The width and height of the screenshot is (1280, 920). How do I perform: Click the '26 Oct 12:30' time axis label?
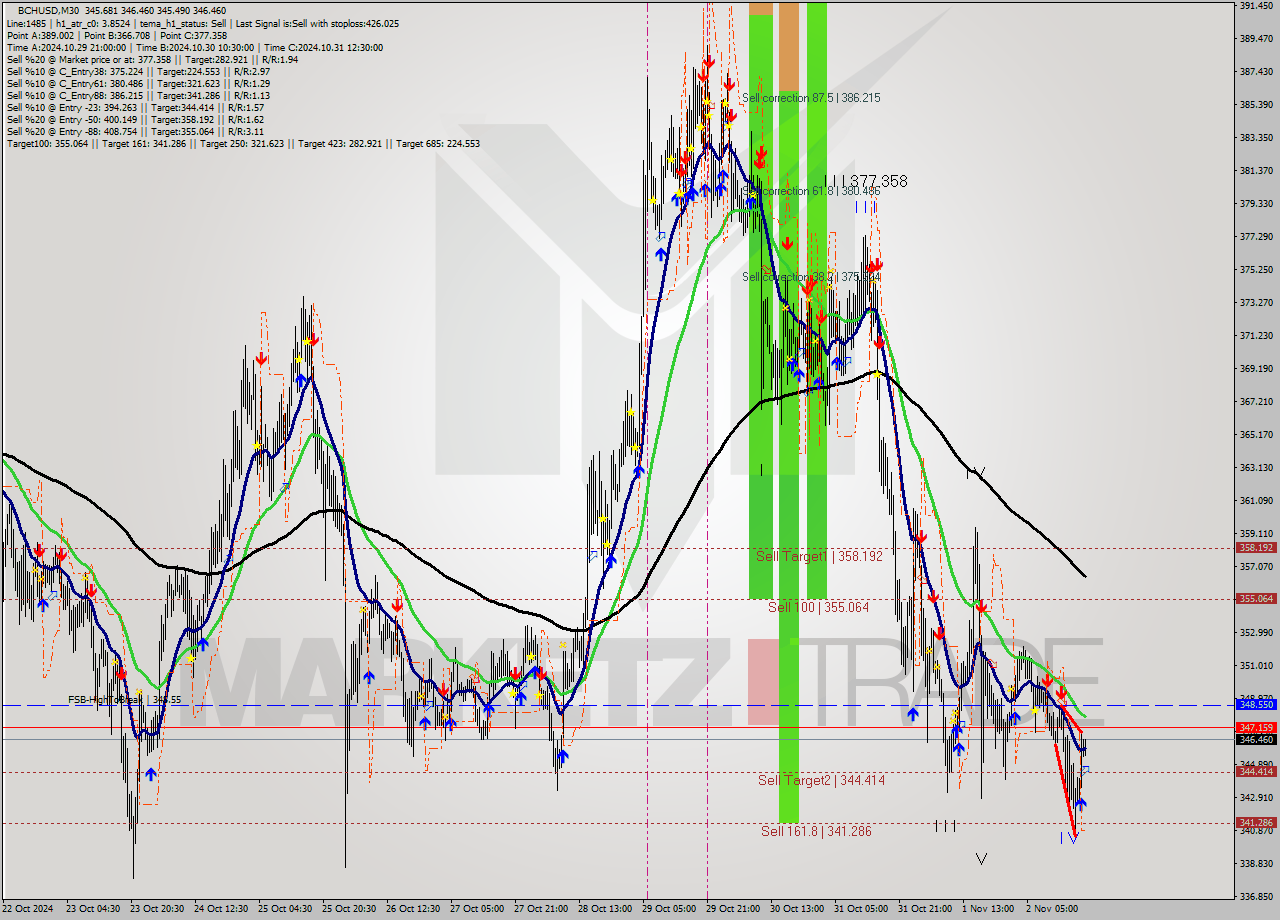click(412, 909)
